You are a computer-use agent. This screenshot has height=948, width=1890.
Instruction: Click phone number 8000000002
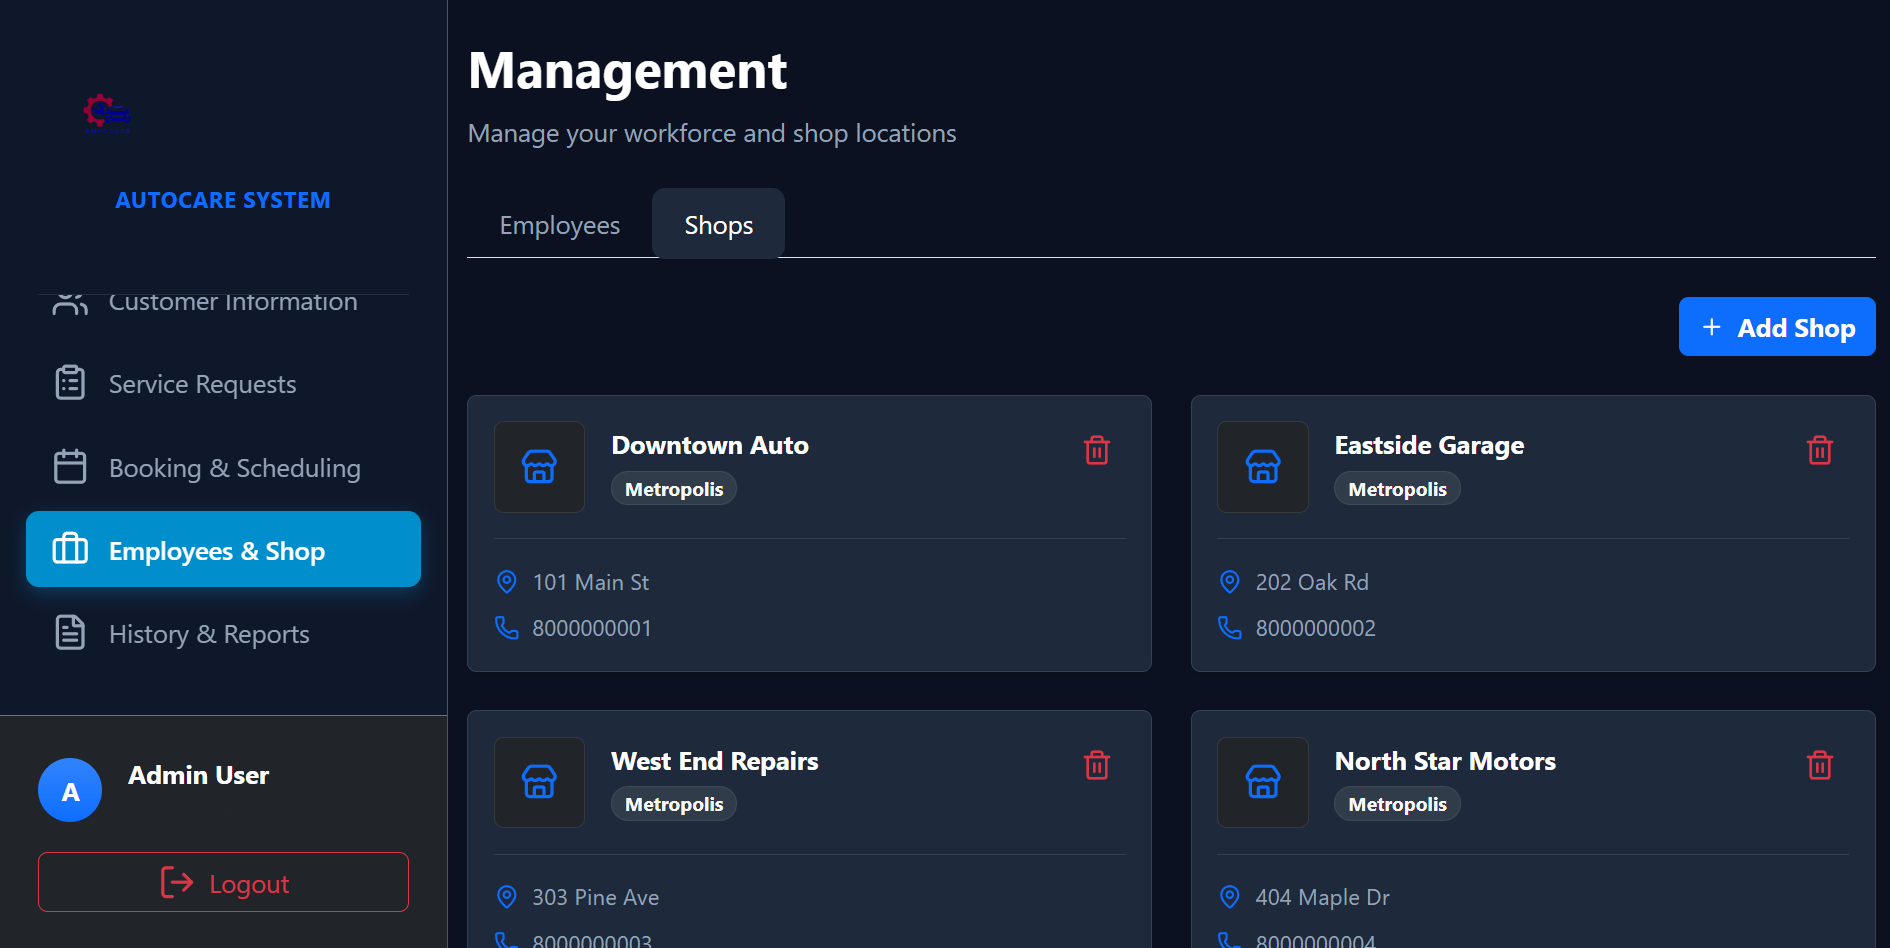[x=1315, y=628]
